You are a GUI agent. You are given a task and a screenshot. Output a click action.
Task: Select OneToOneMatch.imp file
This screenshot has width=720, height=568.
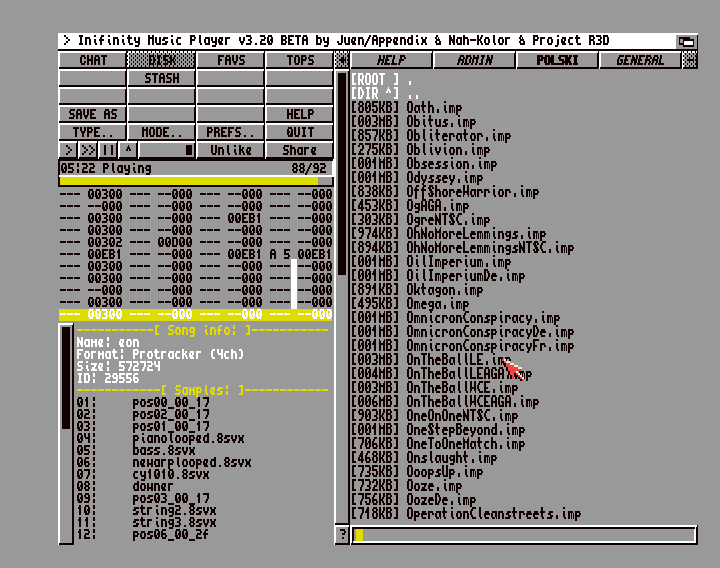(x=438, y=444)
